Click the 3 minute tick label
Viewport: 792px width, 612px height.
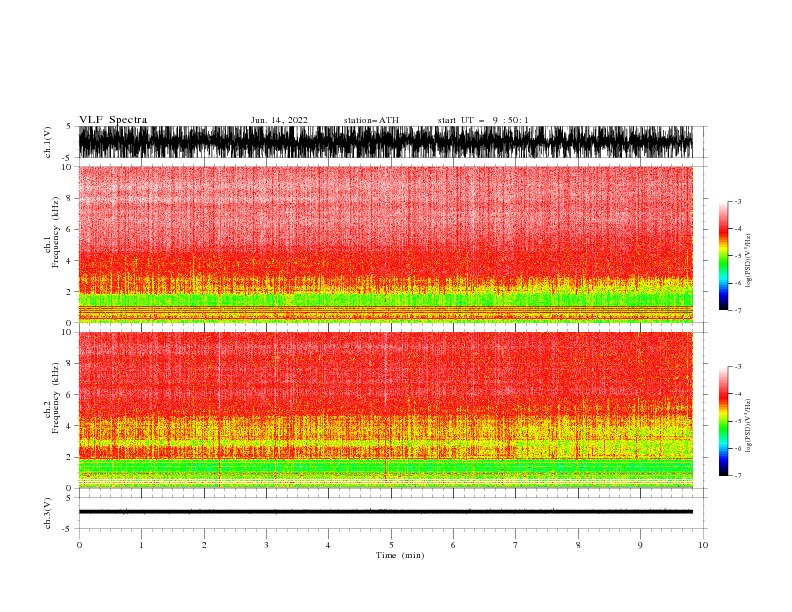(266, 545)
